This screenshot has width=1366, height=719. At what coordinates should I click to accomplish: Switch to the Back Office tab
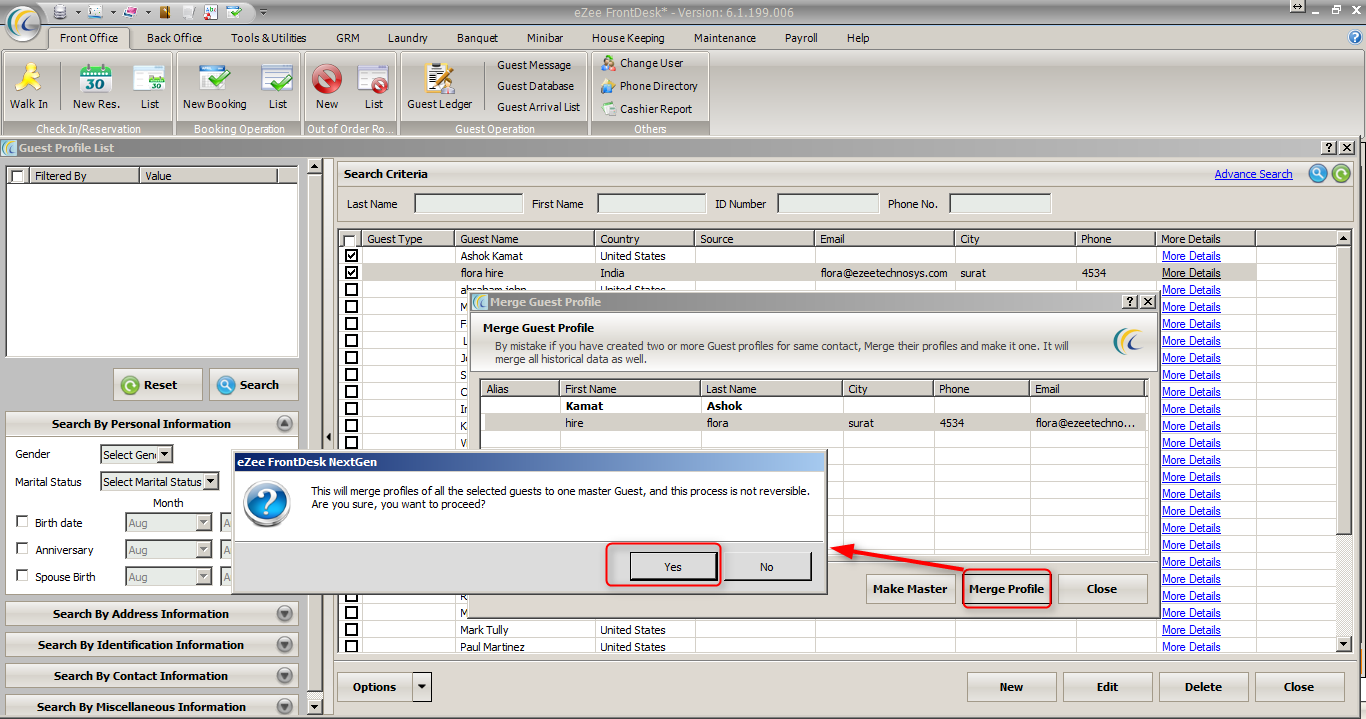174,38
